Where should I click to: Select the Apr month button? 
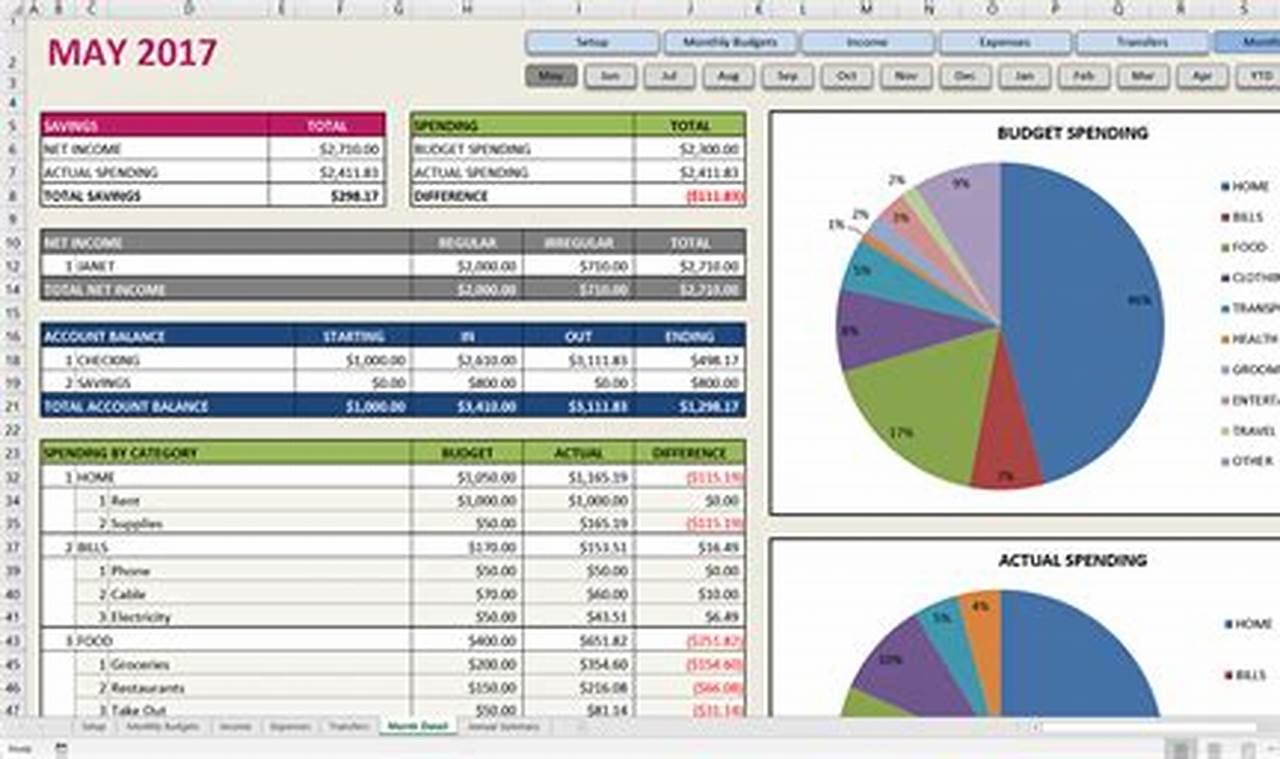coord(1202,76)
